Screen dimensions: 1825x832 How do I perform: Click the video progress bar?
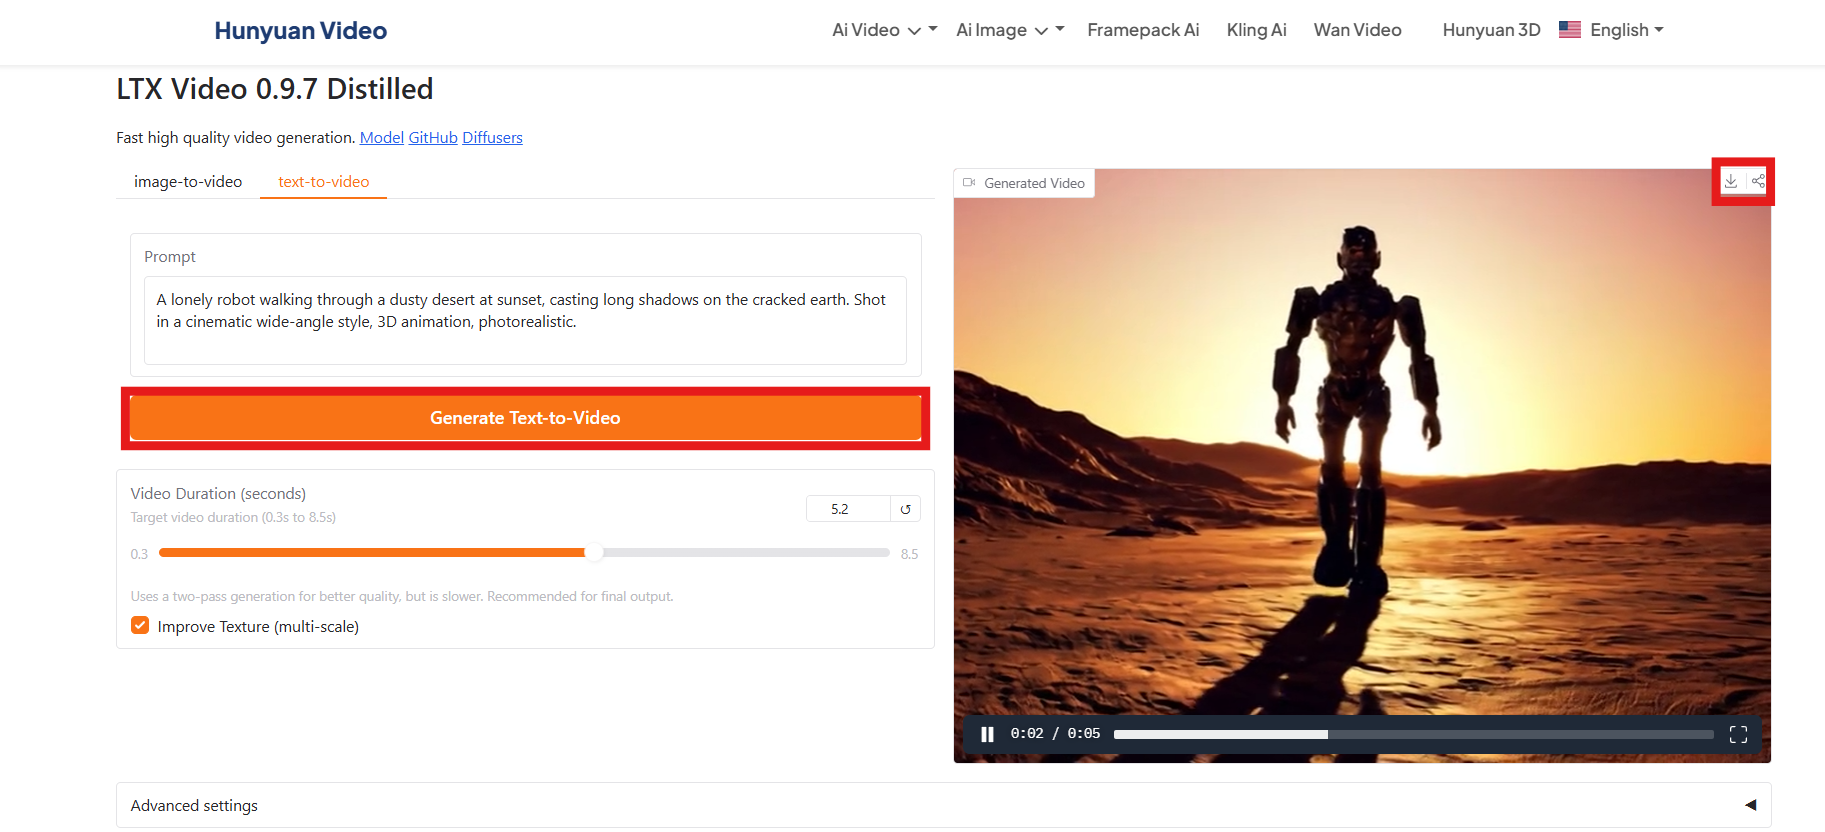[1413, 734]
